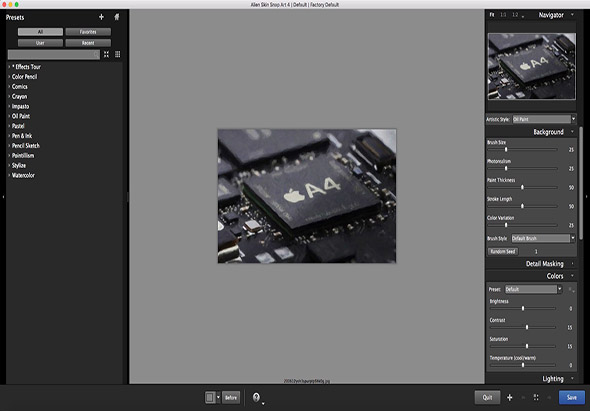Viewport: 590px width, 411px height.
Task: Click the preset search input field
Action: point(54,55)
